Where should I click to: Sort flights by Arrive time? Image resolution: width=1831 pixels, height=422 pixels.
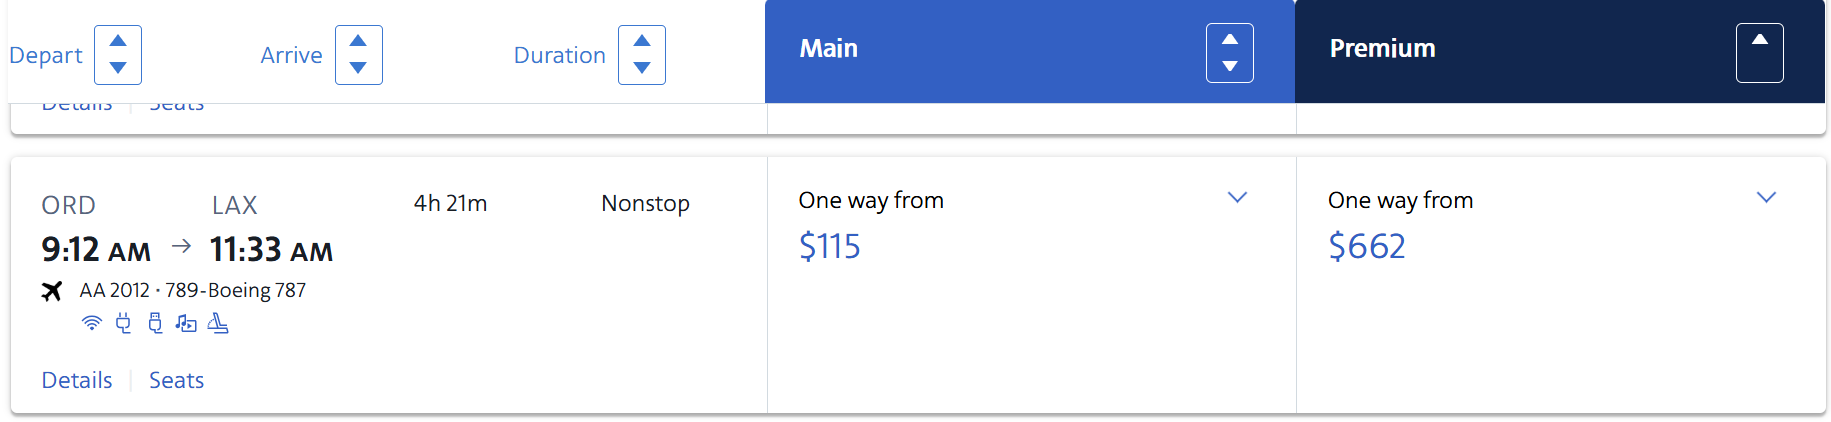[x=359, y=55]
